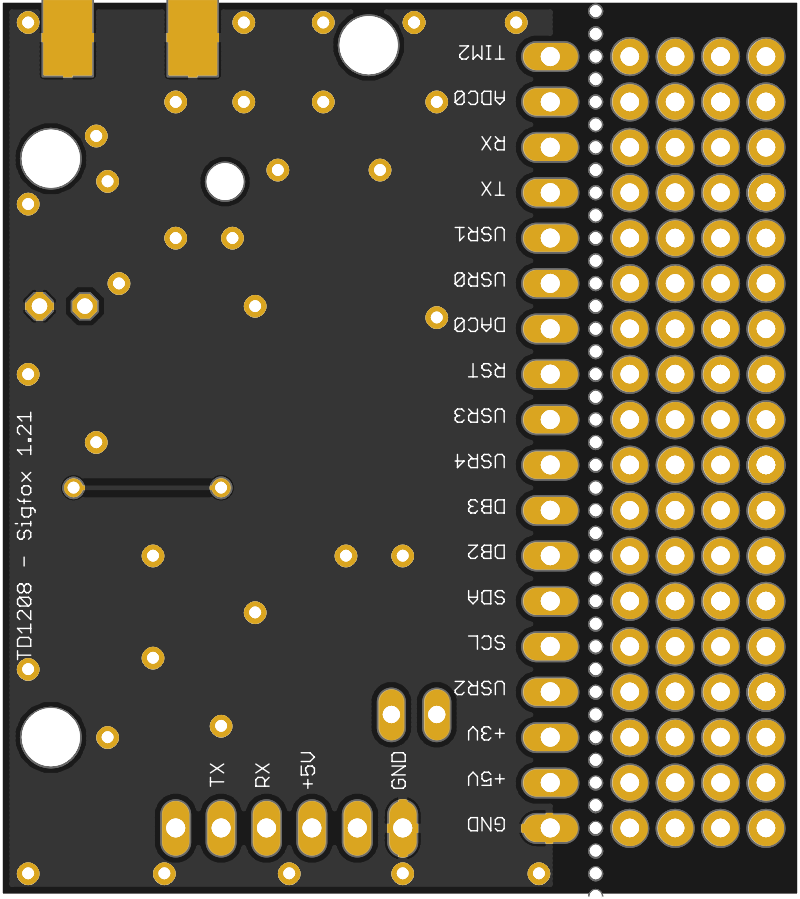The height and width of the screenshot is (899, 800).
Task: Click the header pad beside mirrored +5V label
Action: 549,782
